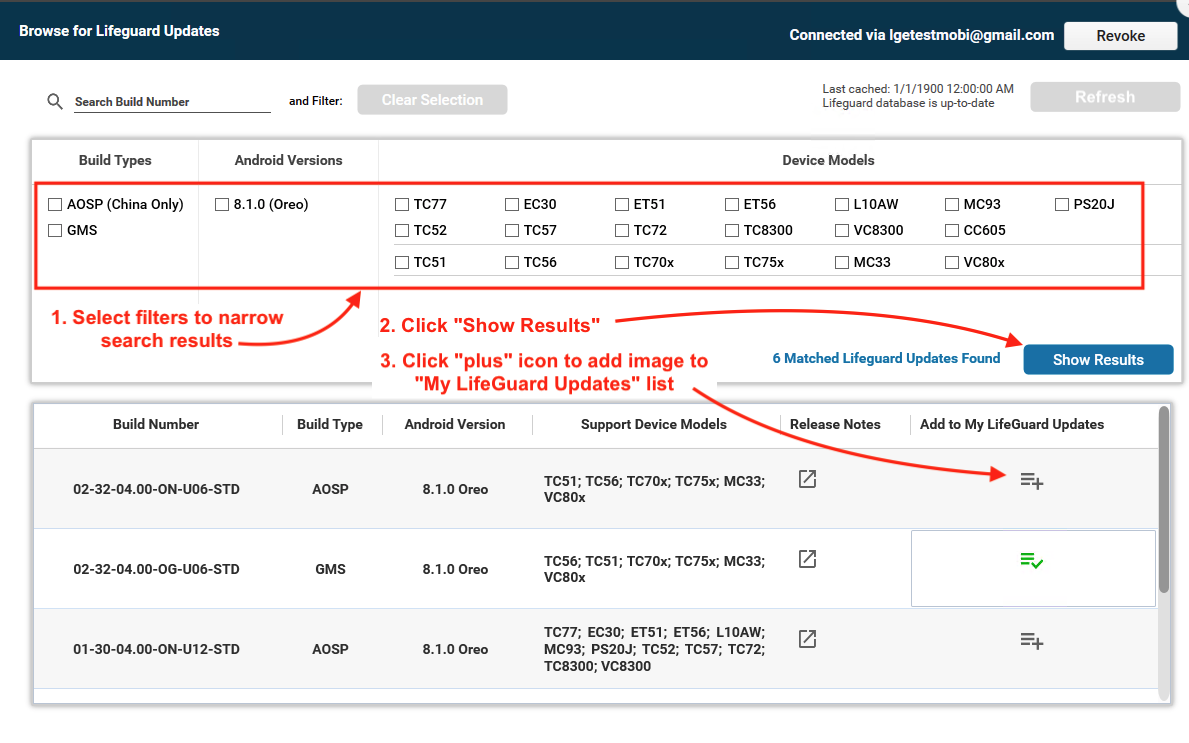Check the GMS build type filter
This screenshot has width=1189, height=743.
tap(56, 231)
